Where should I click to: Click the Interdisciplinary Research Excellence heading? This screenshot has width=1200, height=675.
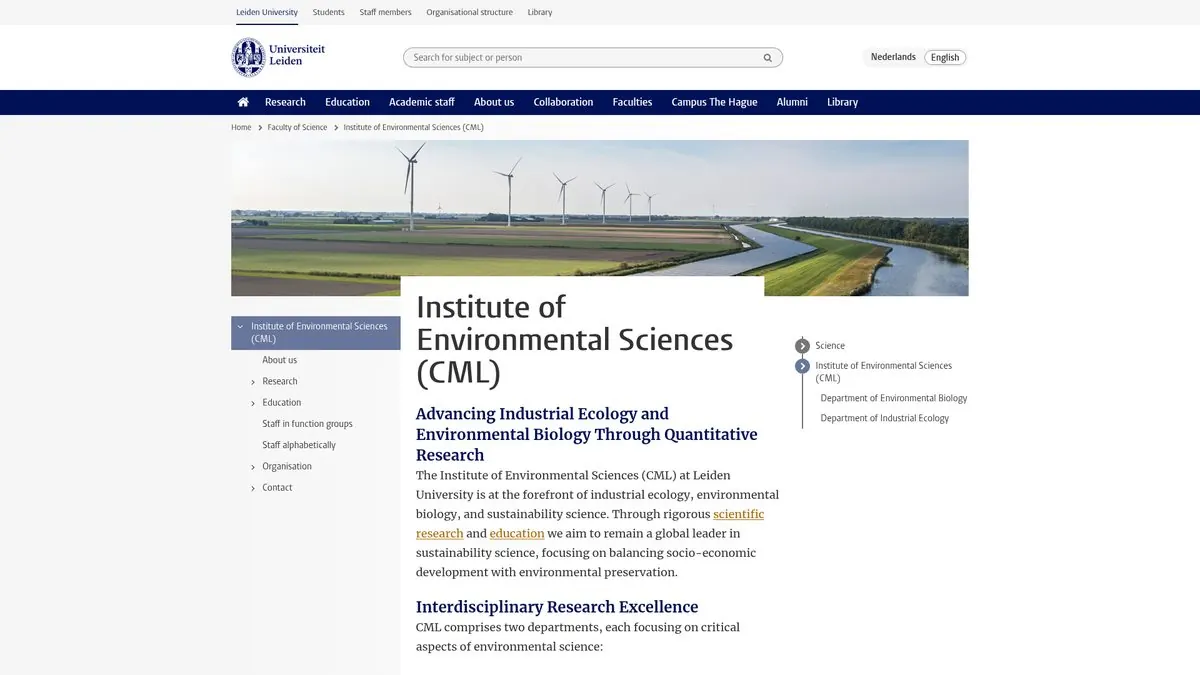pos(557,607)
